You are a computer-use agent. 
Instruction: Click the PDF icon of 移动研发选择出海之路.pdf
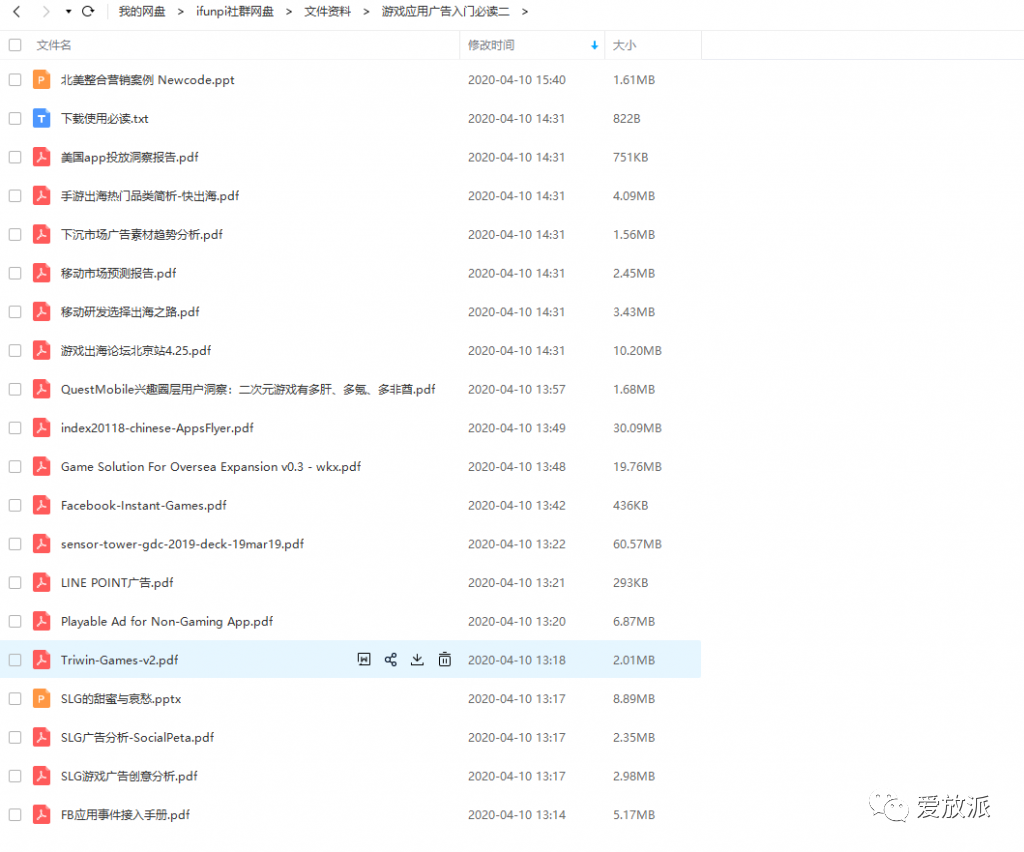[41, 312]
